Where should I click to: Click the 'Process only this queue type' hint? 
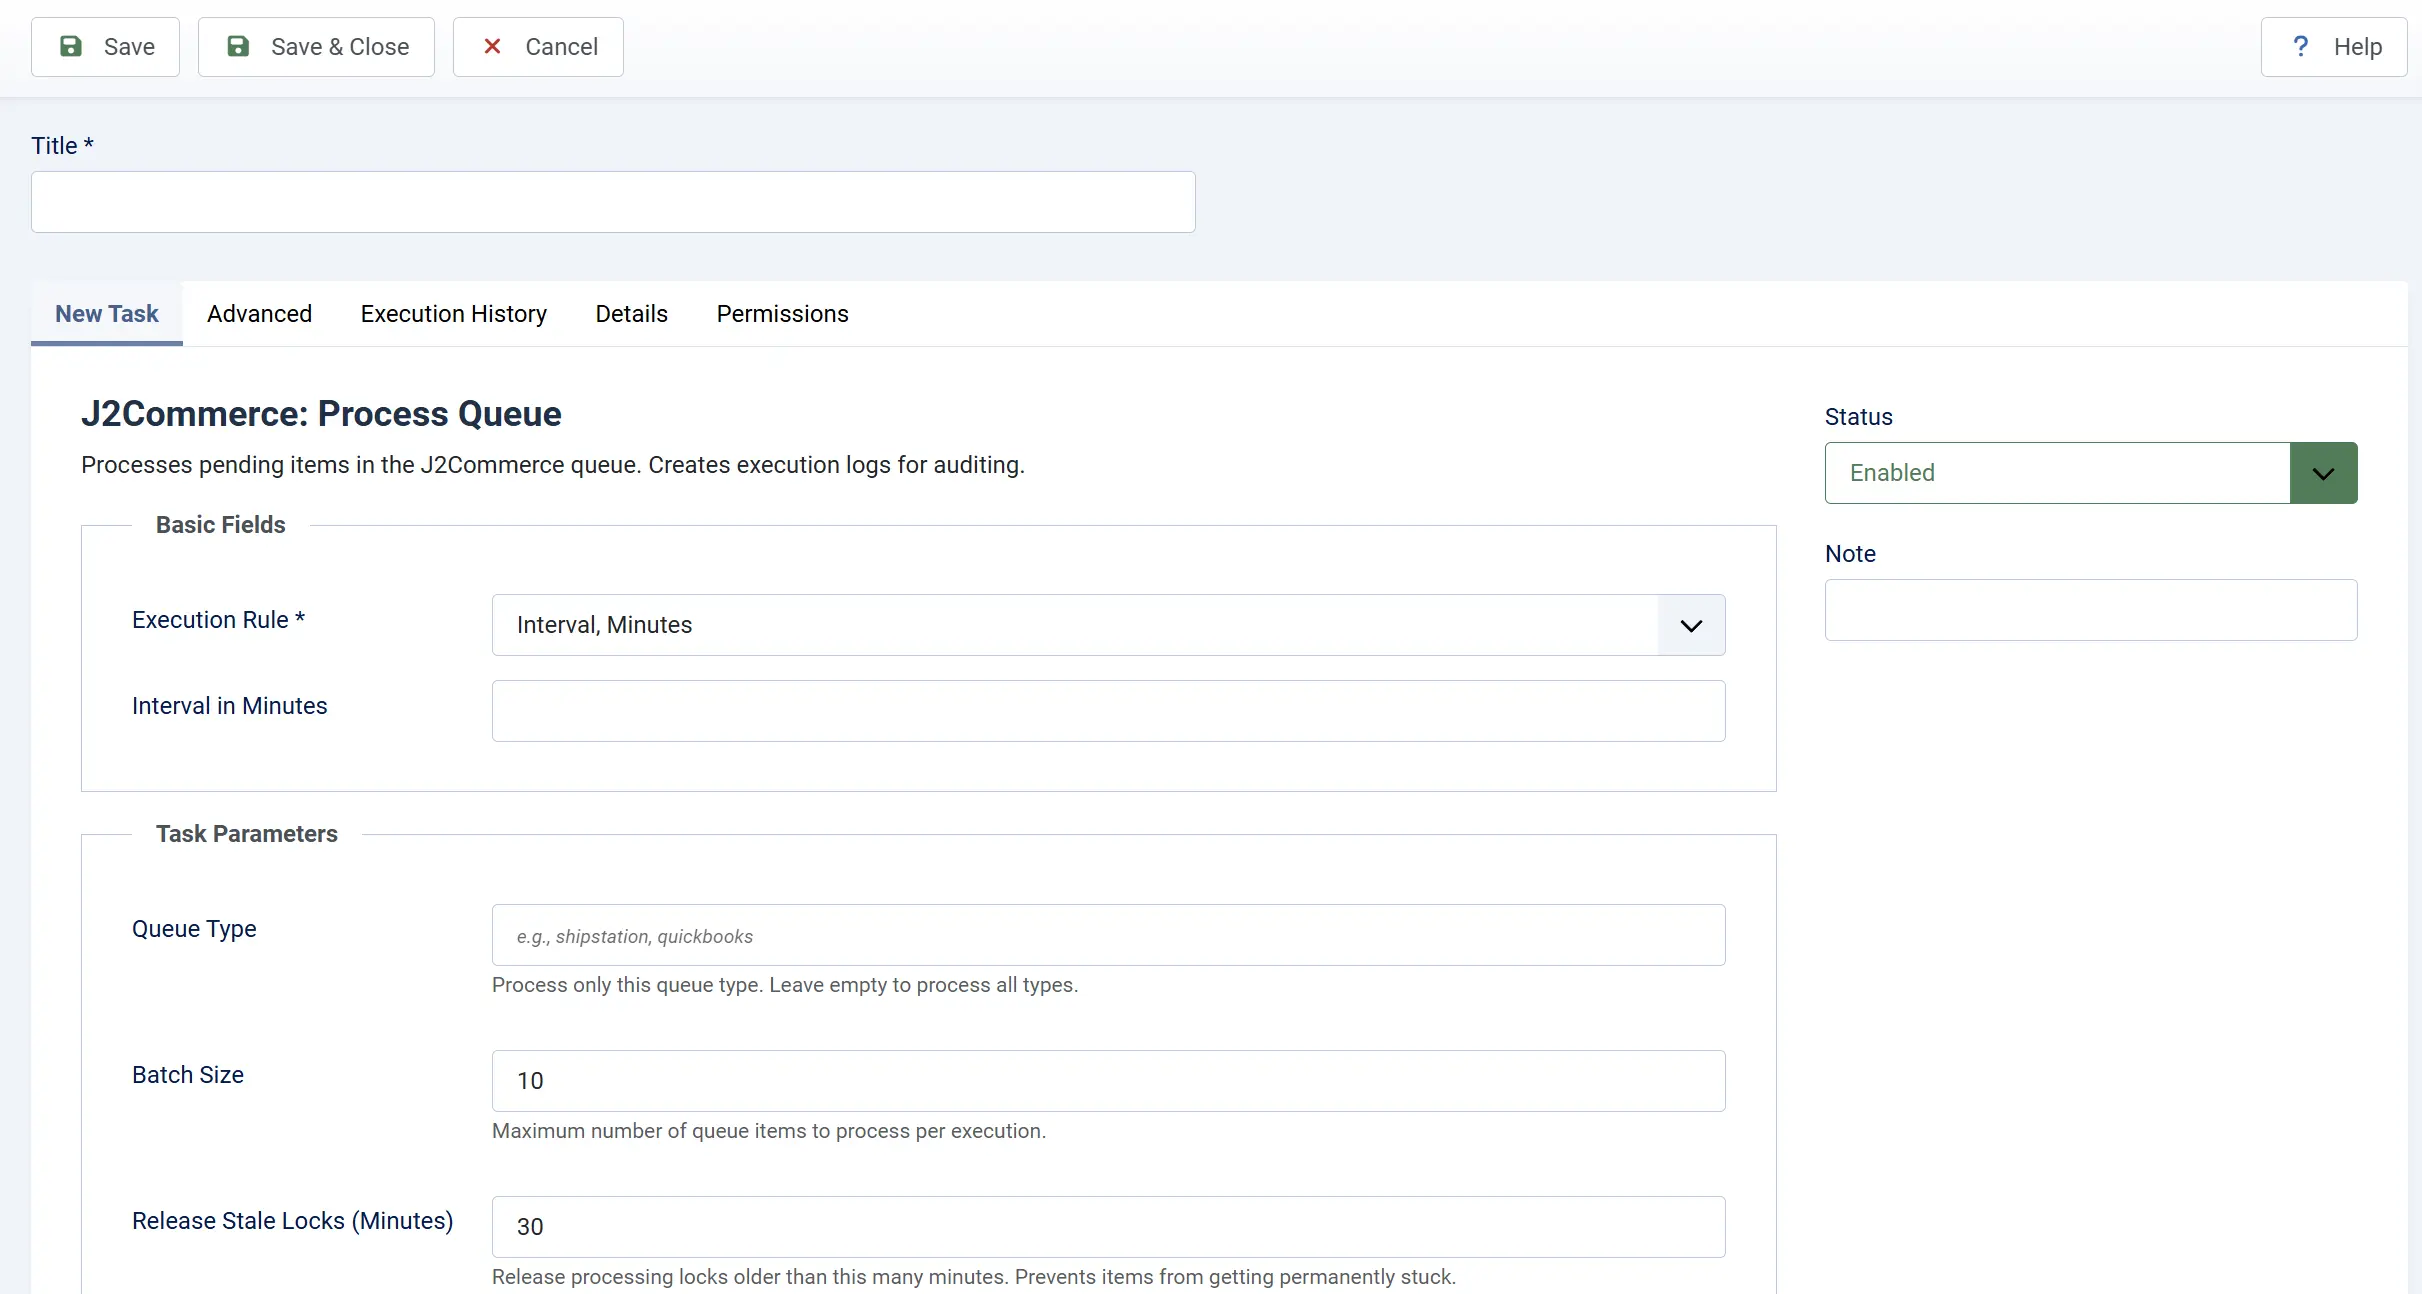coord(785,985)
